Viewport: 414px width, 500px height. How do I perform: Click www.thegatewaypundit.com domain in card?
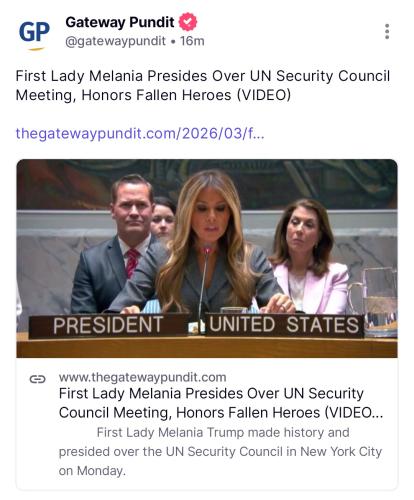coord(143,377)
